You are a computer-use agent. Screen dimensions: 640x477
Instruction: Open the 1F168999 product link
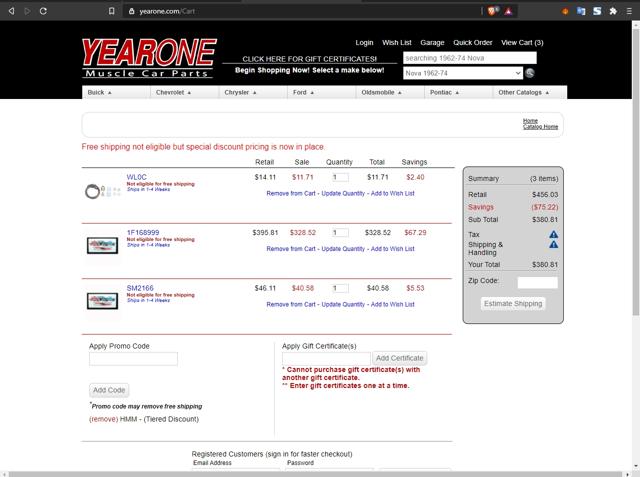[143, 233]
